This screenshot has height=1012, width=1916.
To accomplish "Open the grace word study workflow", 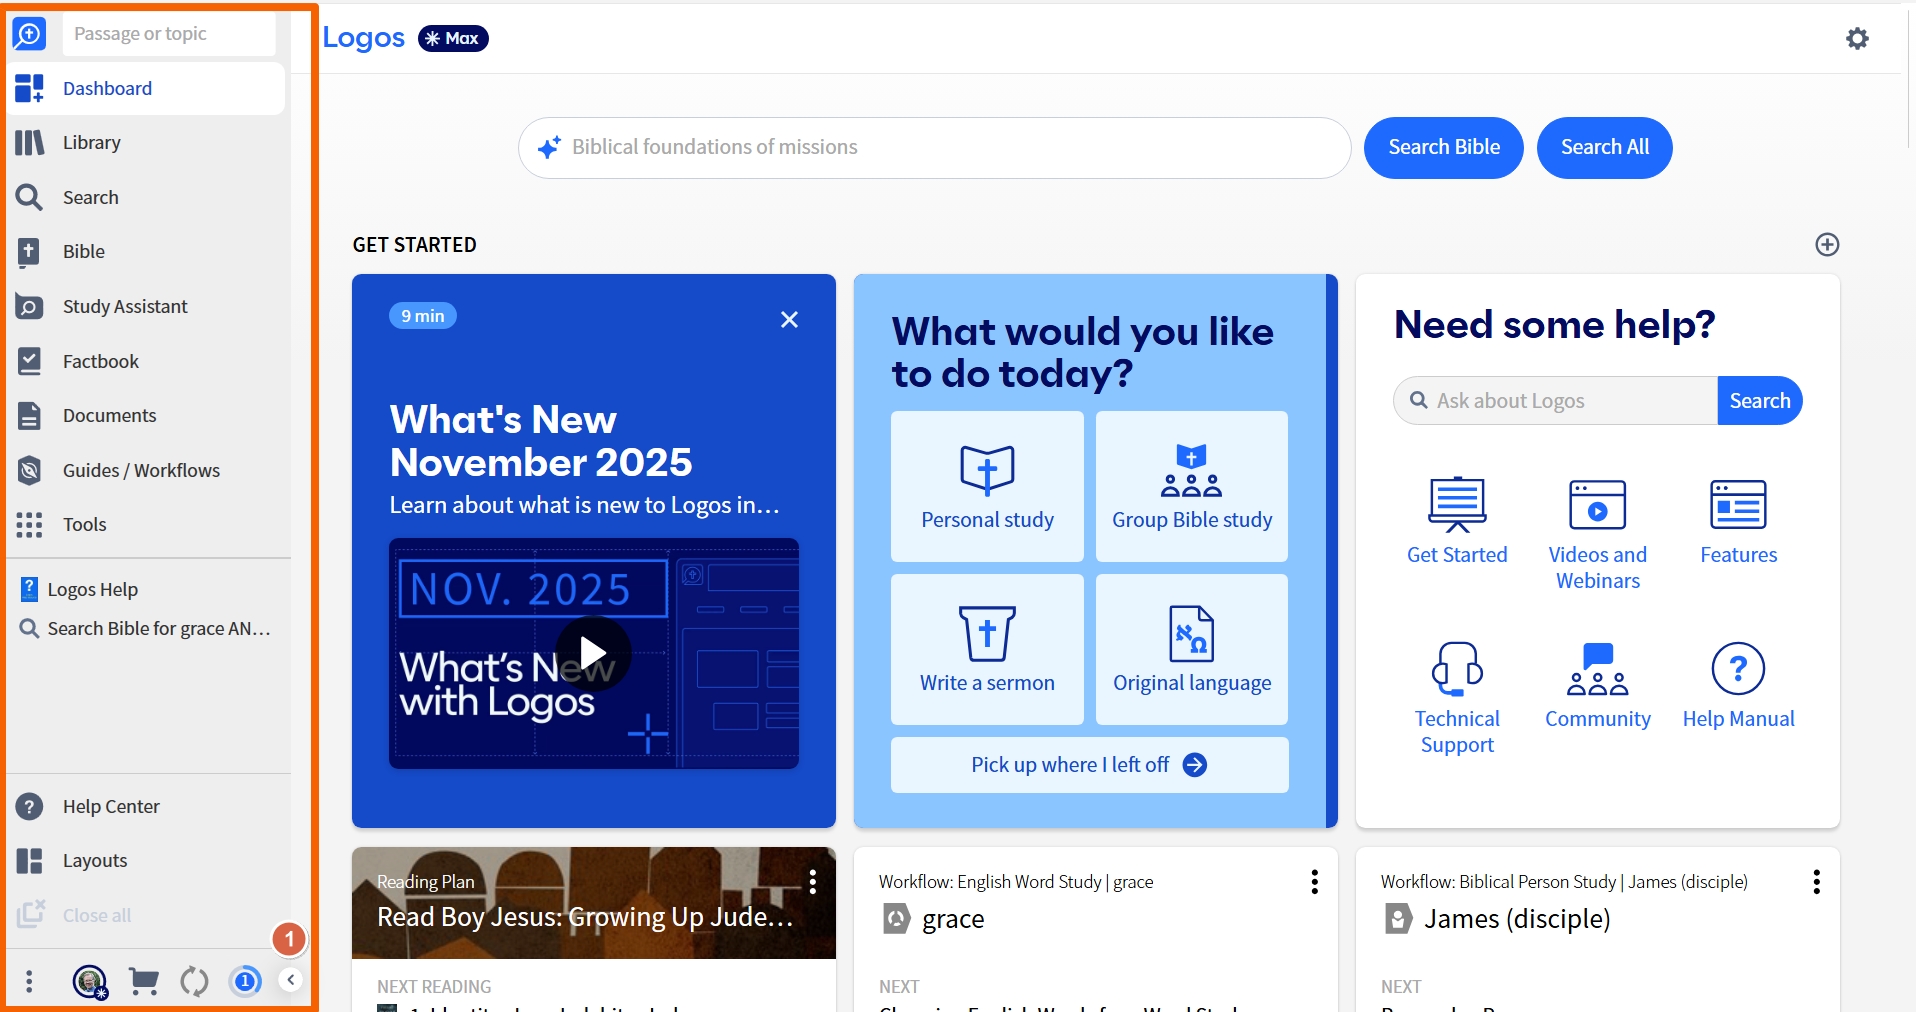I will (x=953, y=919).
